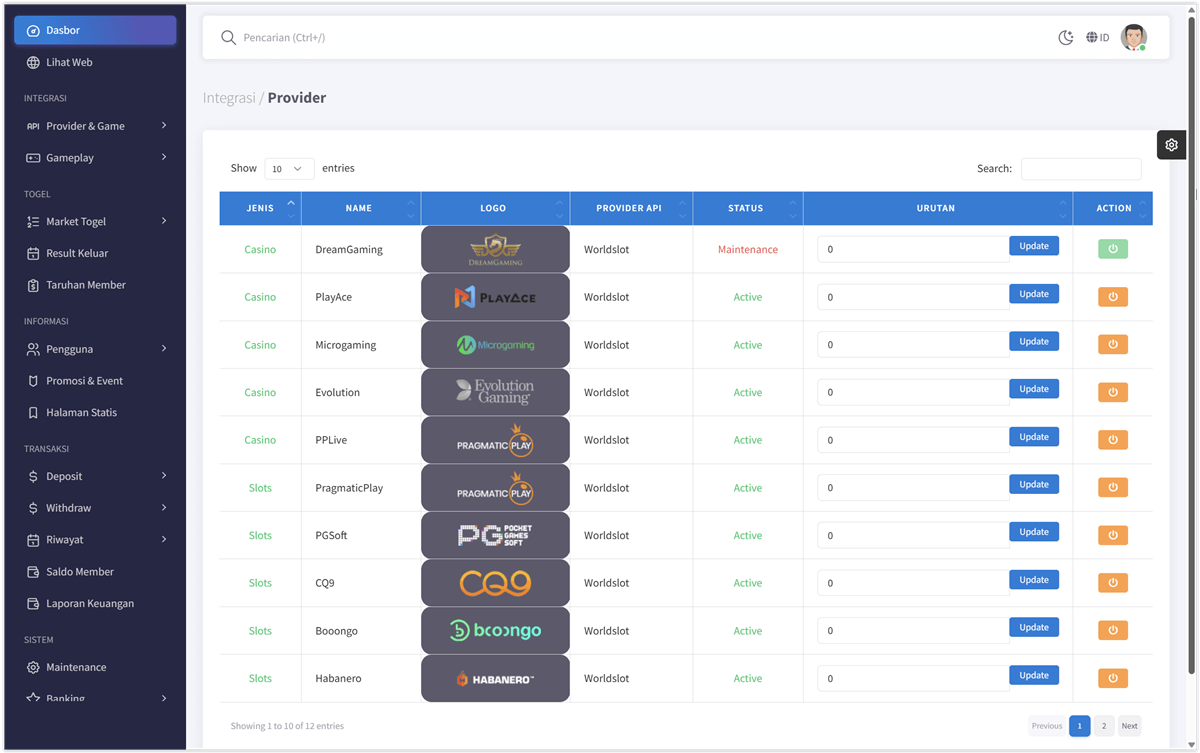Click Update for Microgaming
Screen dimensions: 1200x753
click(x=1033, y=341)
